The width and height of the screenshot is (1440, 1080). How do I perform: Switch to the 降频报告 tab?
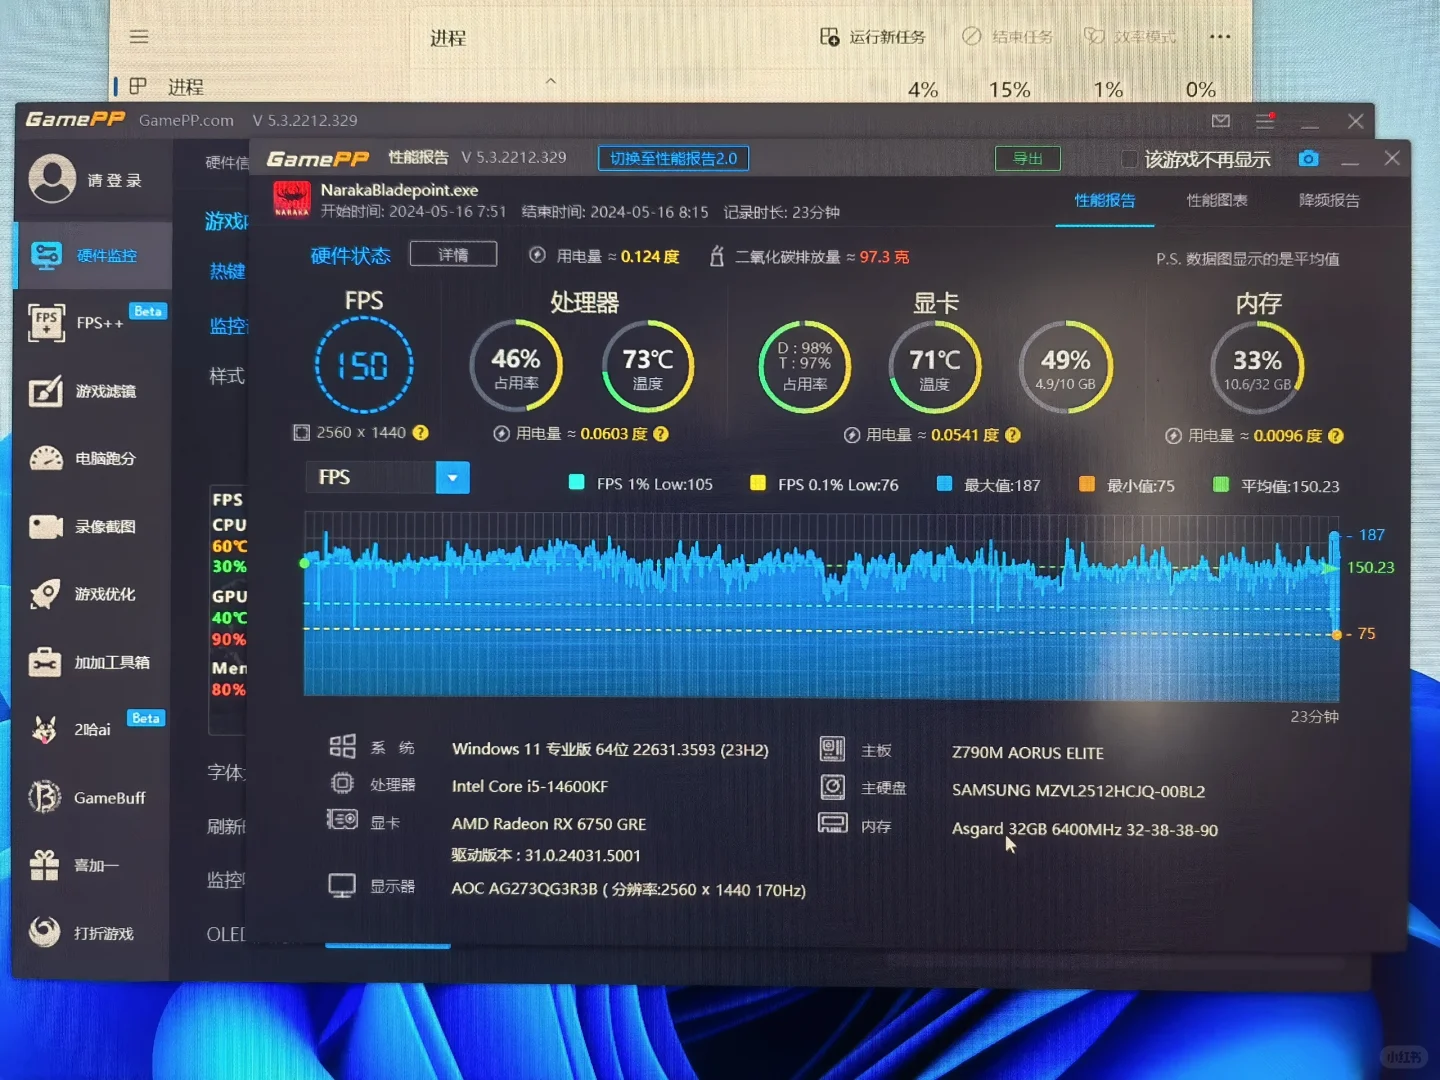click(x=1329, y=201)
